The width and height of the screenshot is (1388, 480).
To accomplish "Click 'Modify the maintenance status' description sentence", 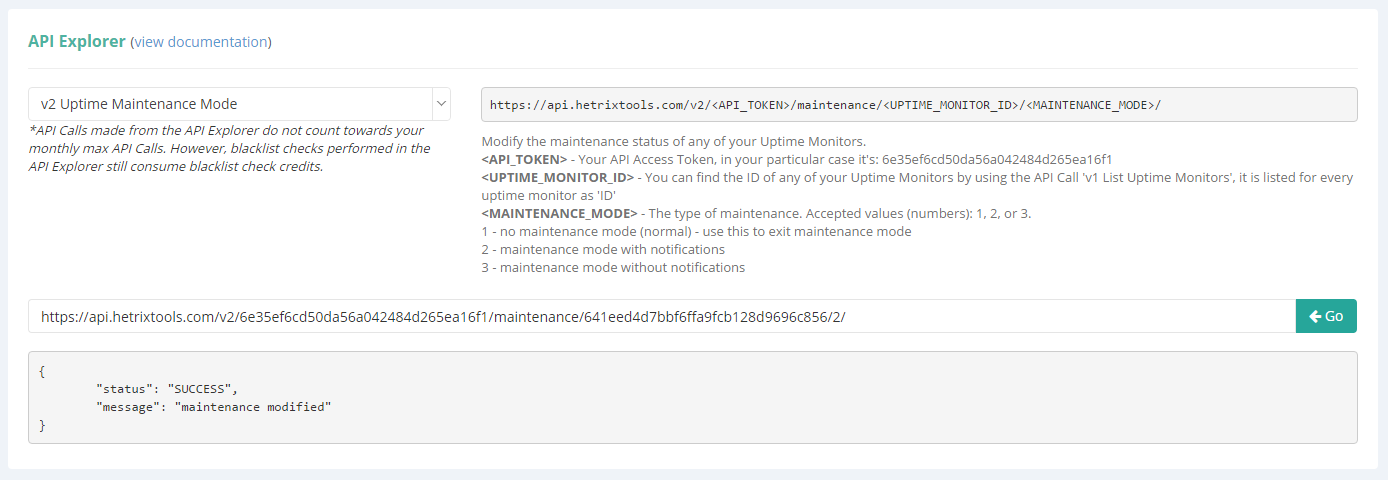I will [x=673, y=141].
